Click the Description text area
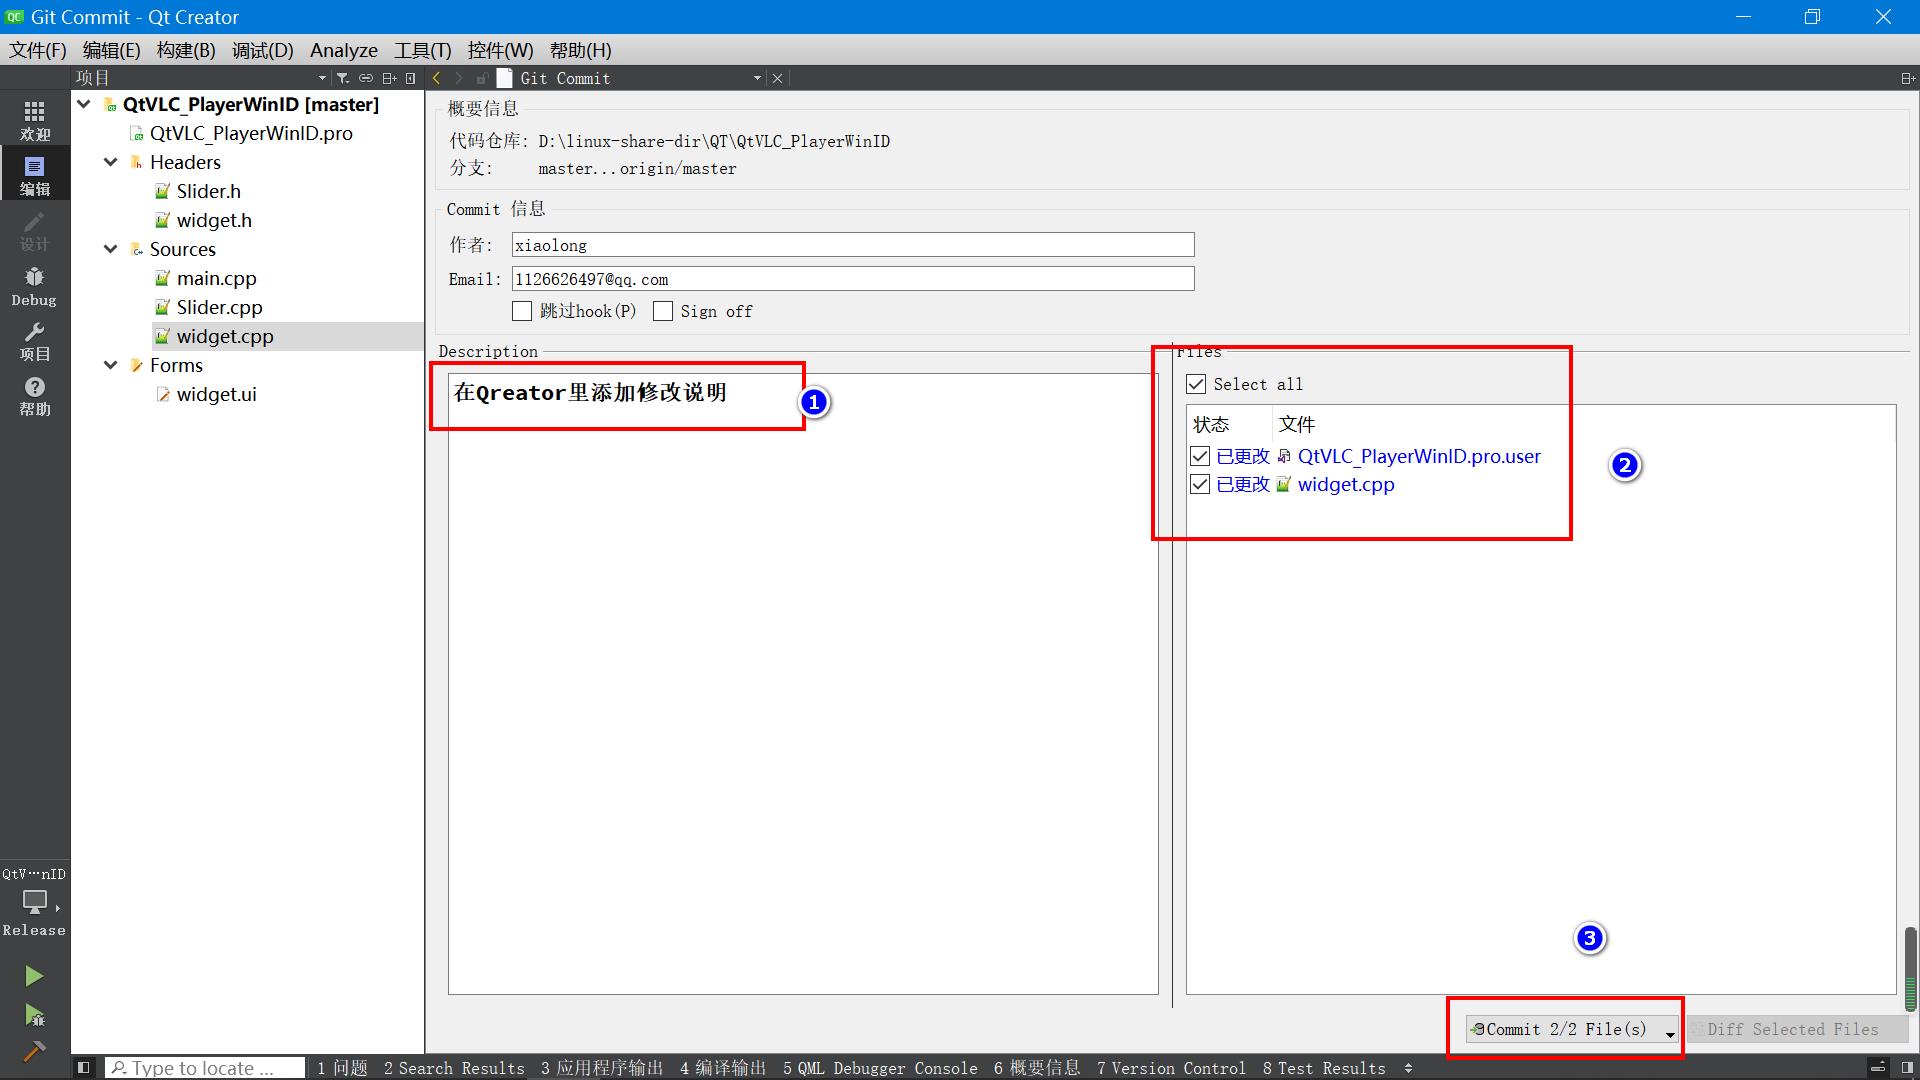 pos(803,684)
